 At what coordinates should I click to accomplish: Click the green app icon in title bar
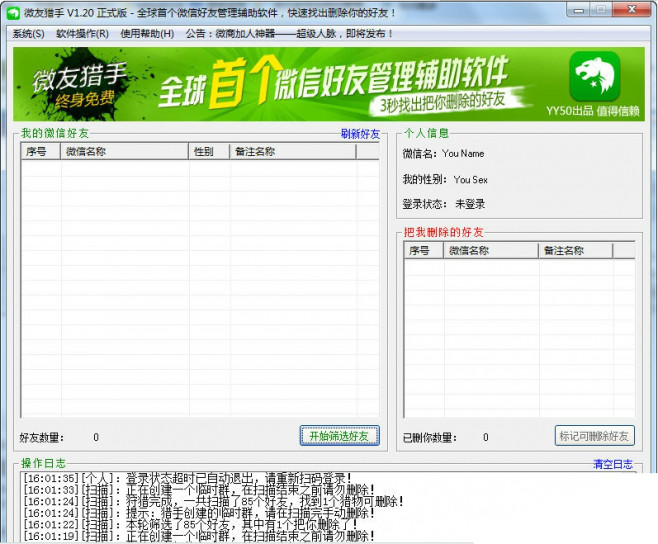13,12
